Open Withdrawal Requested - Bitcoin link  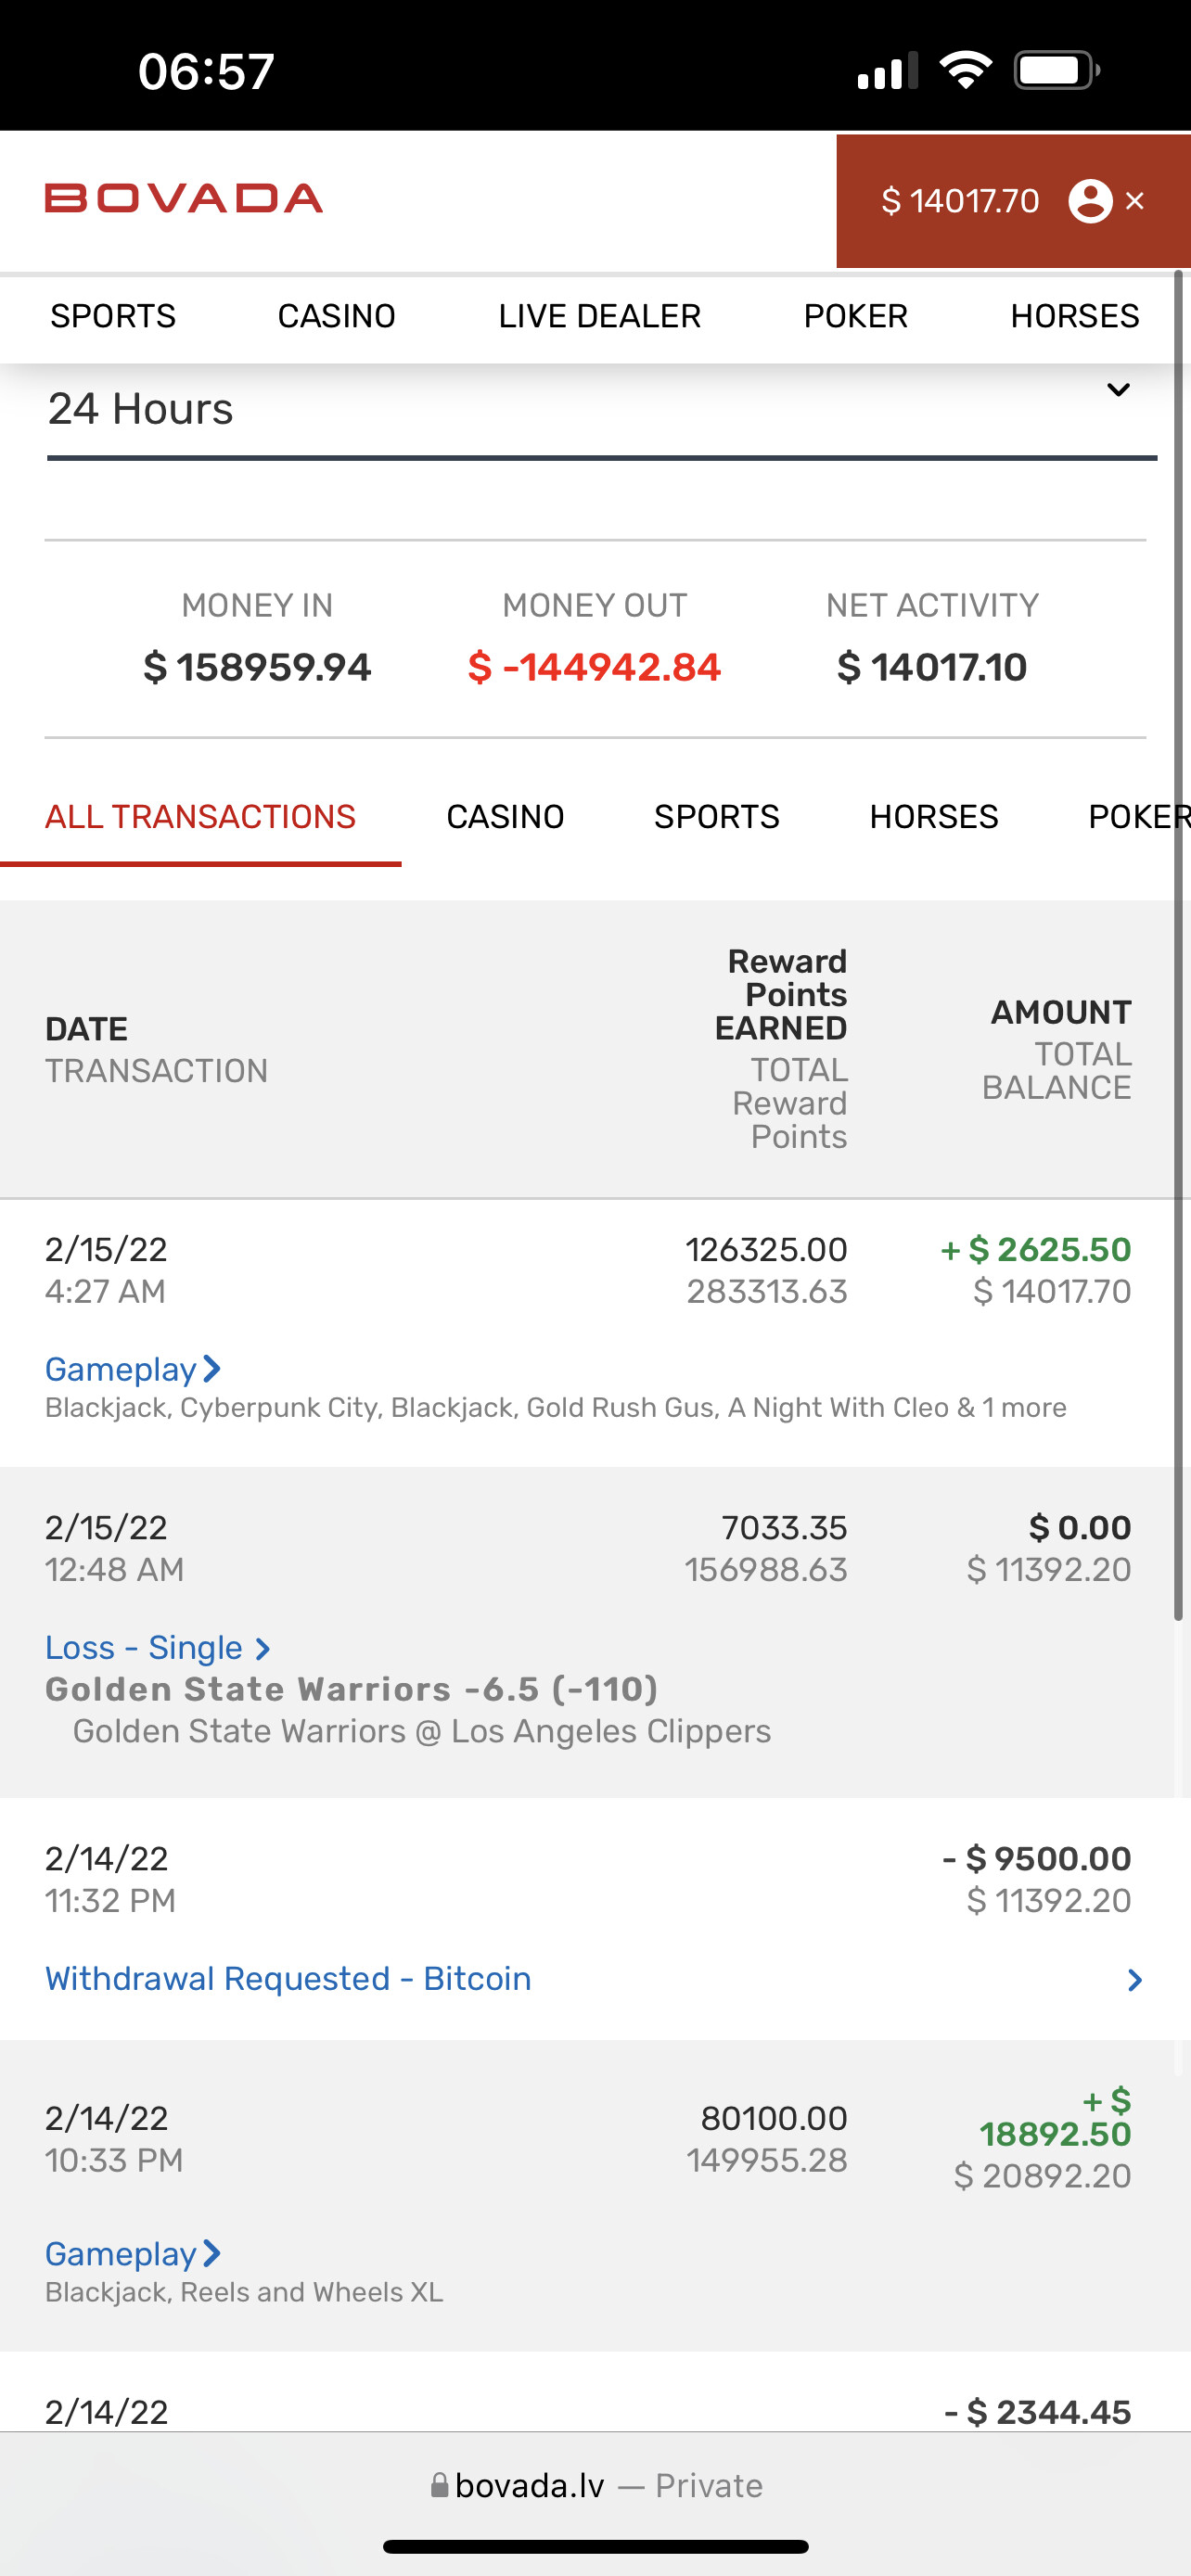point(288,1979)
